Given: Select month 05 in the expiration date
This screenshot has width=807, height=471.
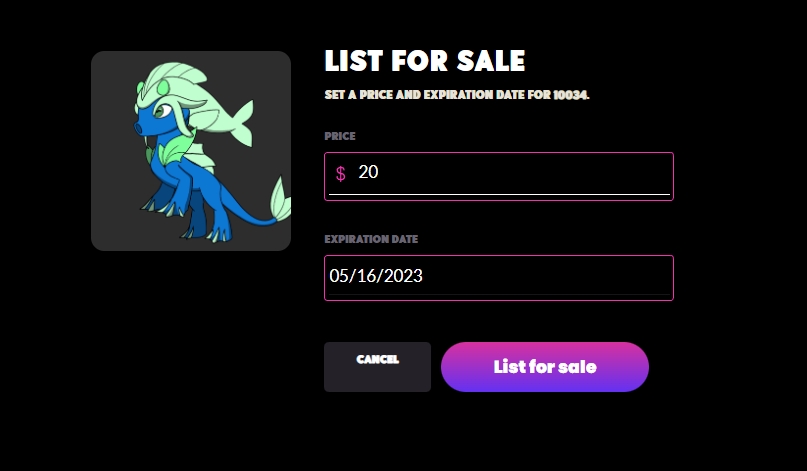Looking at the screenshot, I should tap(340, 277).
